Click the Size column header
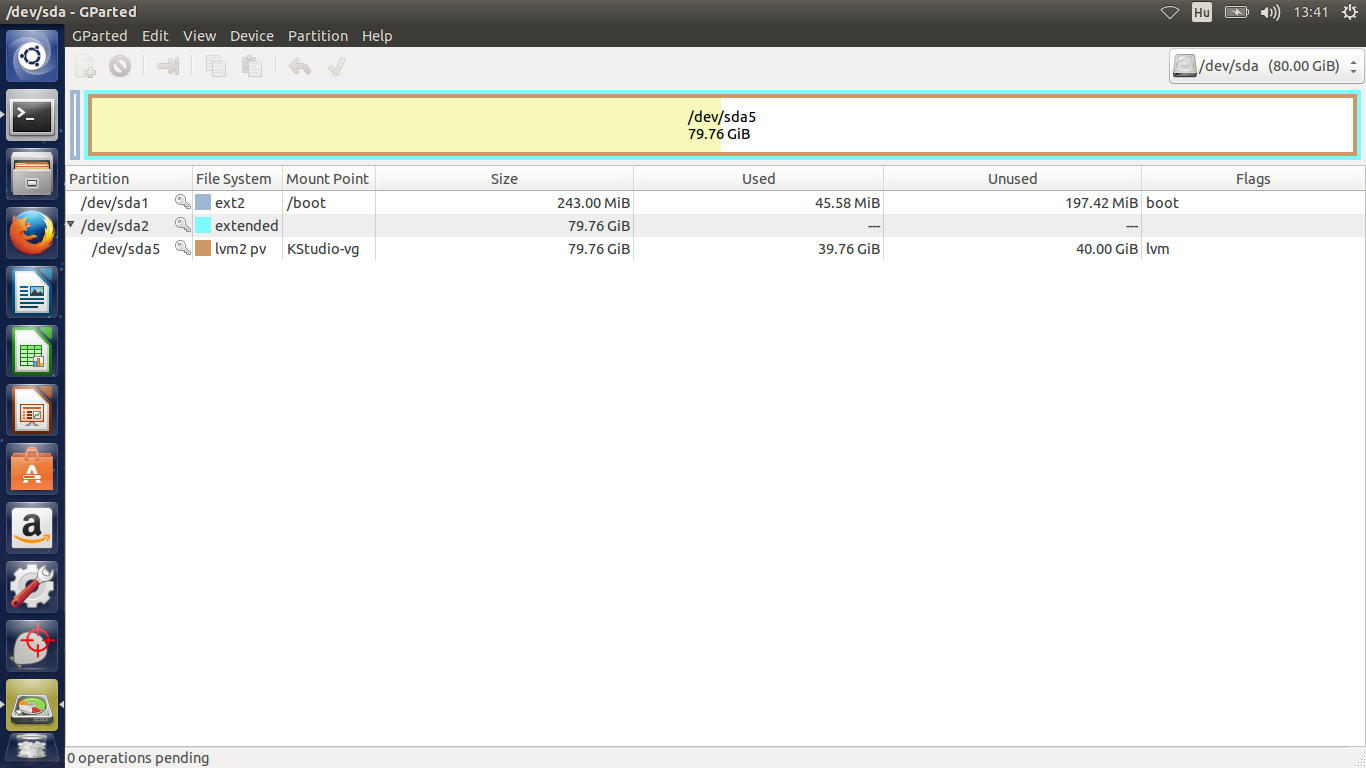The height and width of the screenshot is (768, 1366). pyautogui.click(x=504, y=178)
